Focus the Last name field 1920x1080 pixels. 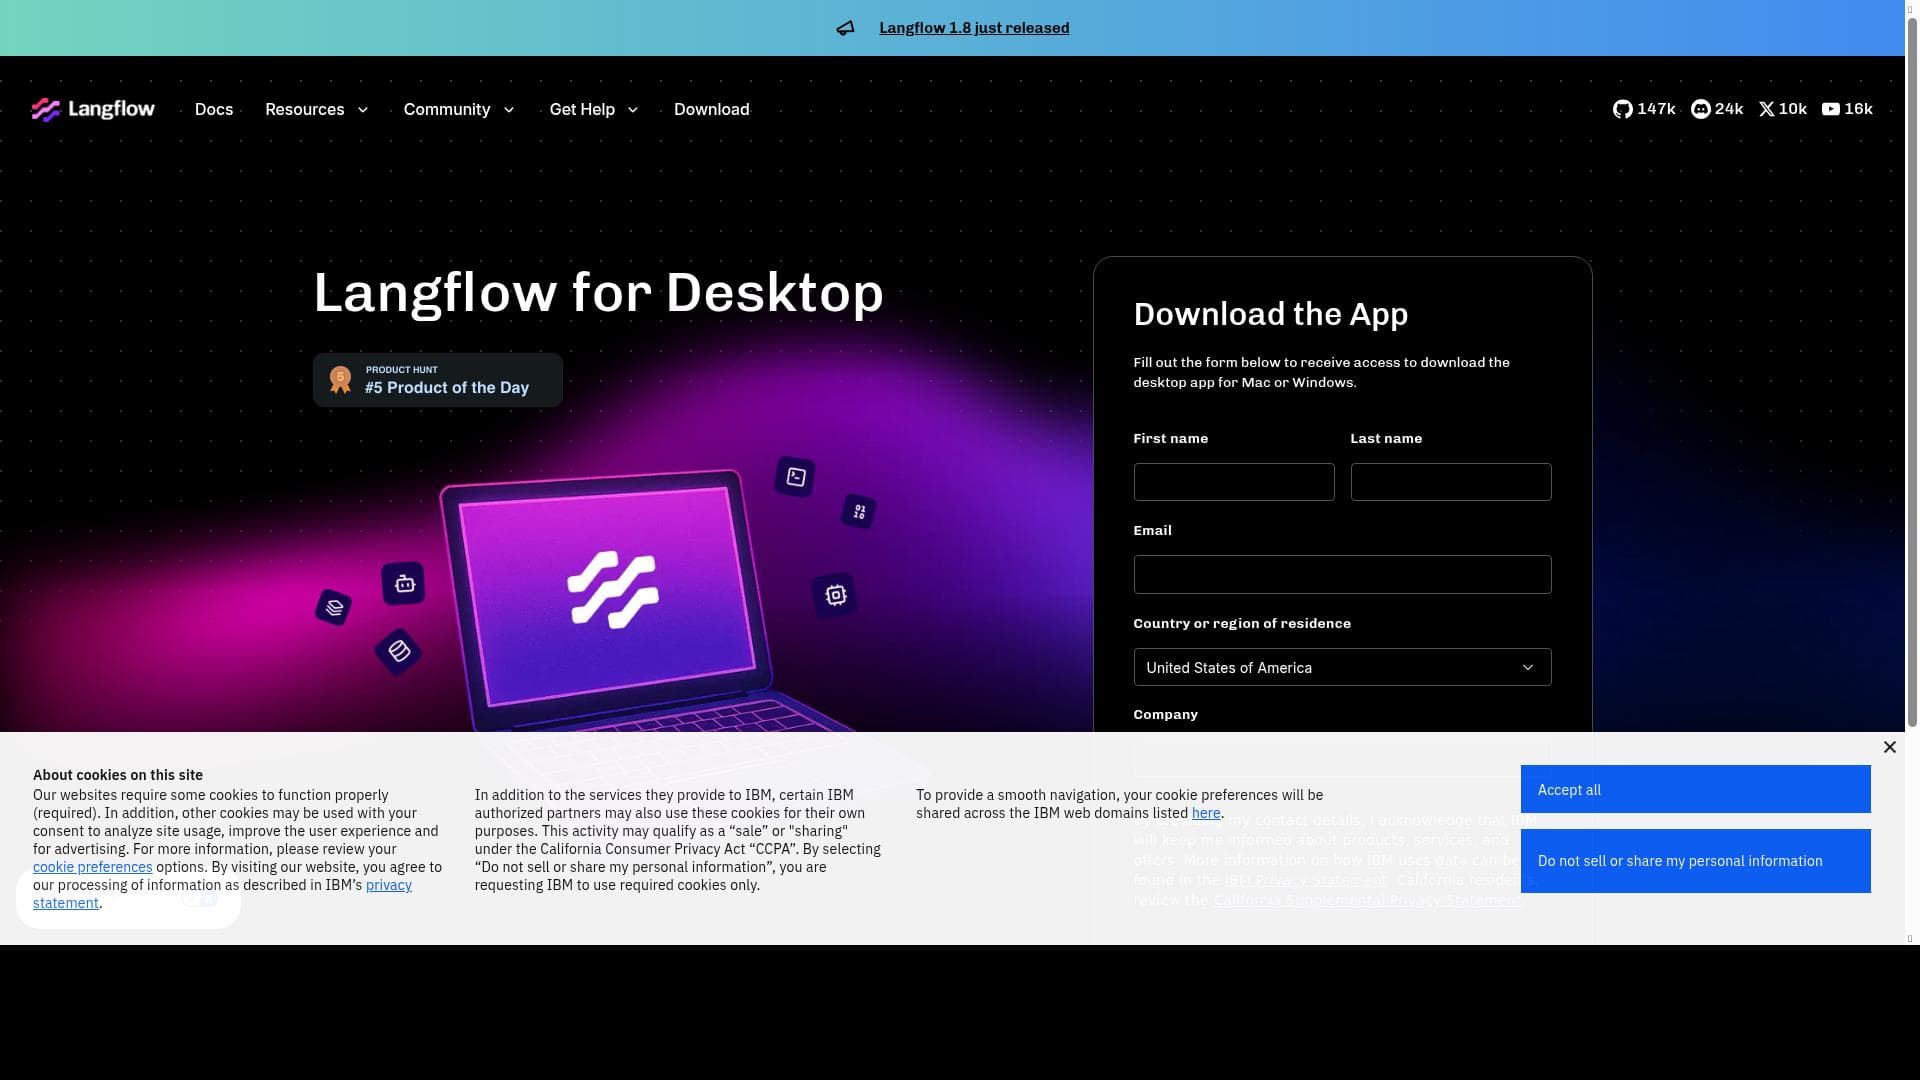[x=1451, y=482]
